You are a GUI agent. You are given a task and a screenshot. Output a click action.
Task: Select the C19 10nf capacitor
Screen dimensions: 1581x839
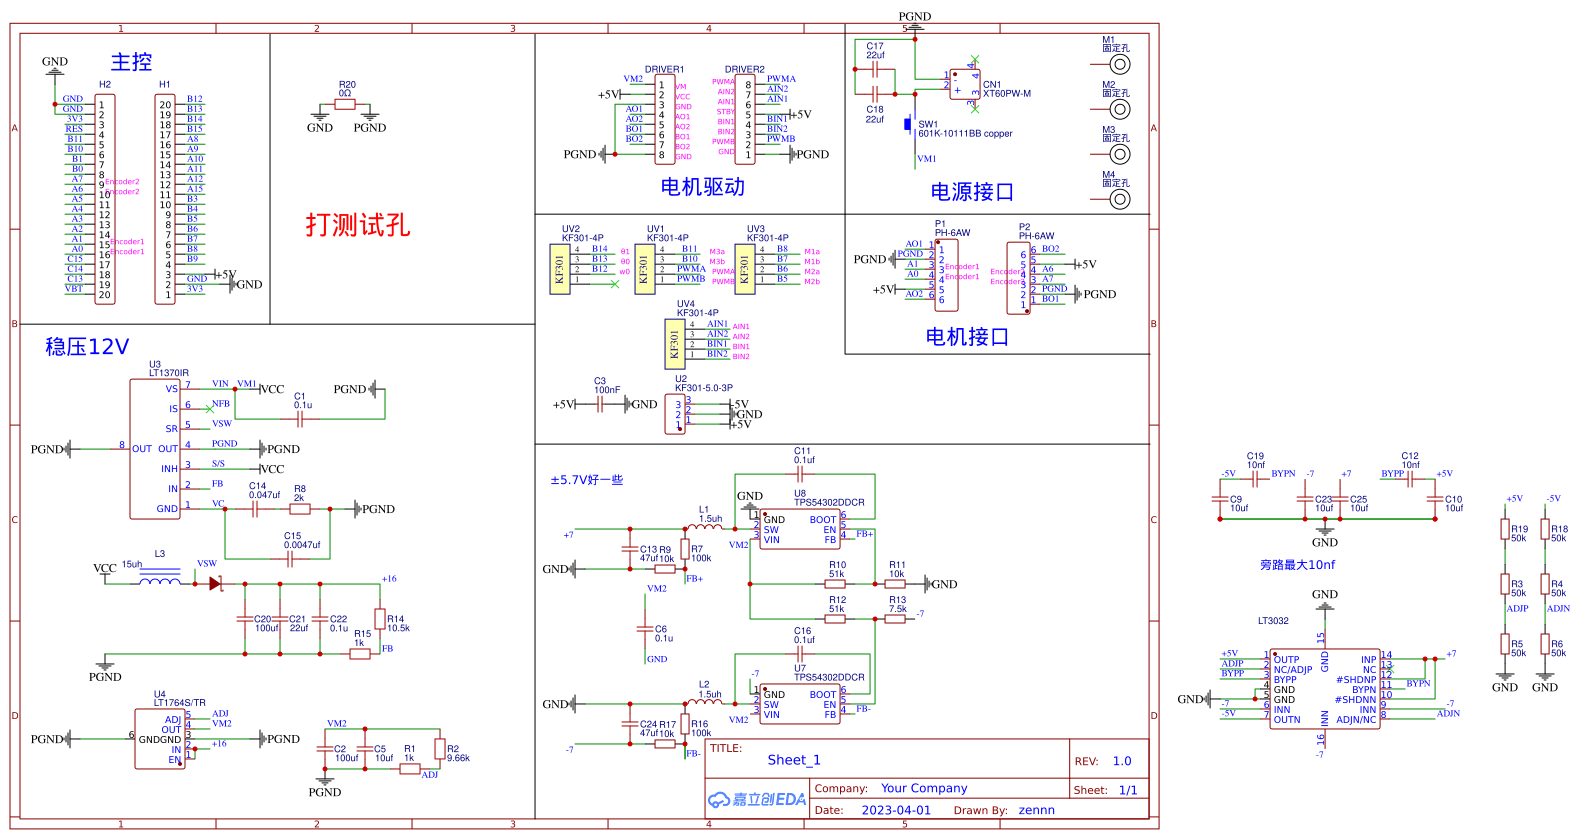1255,479
